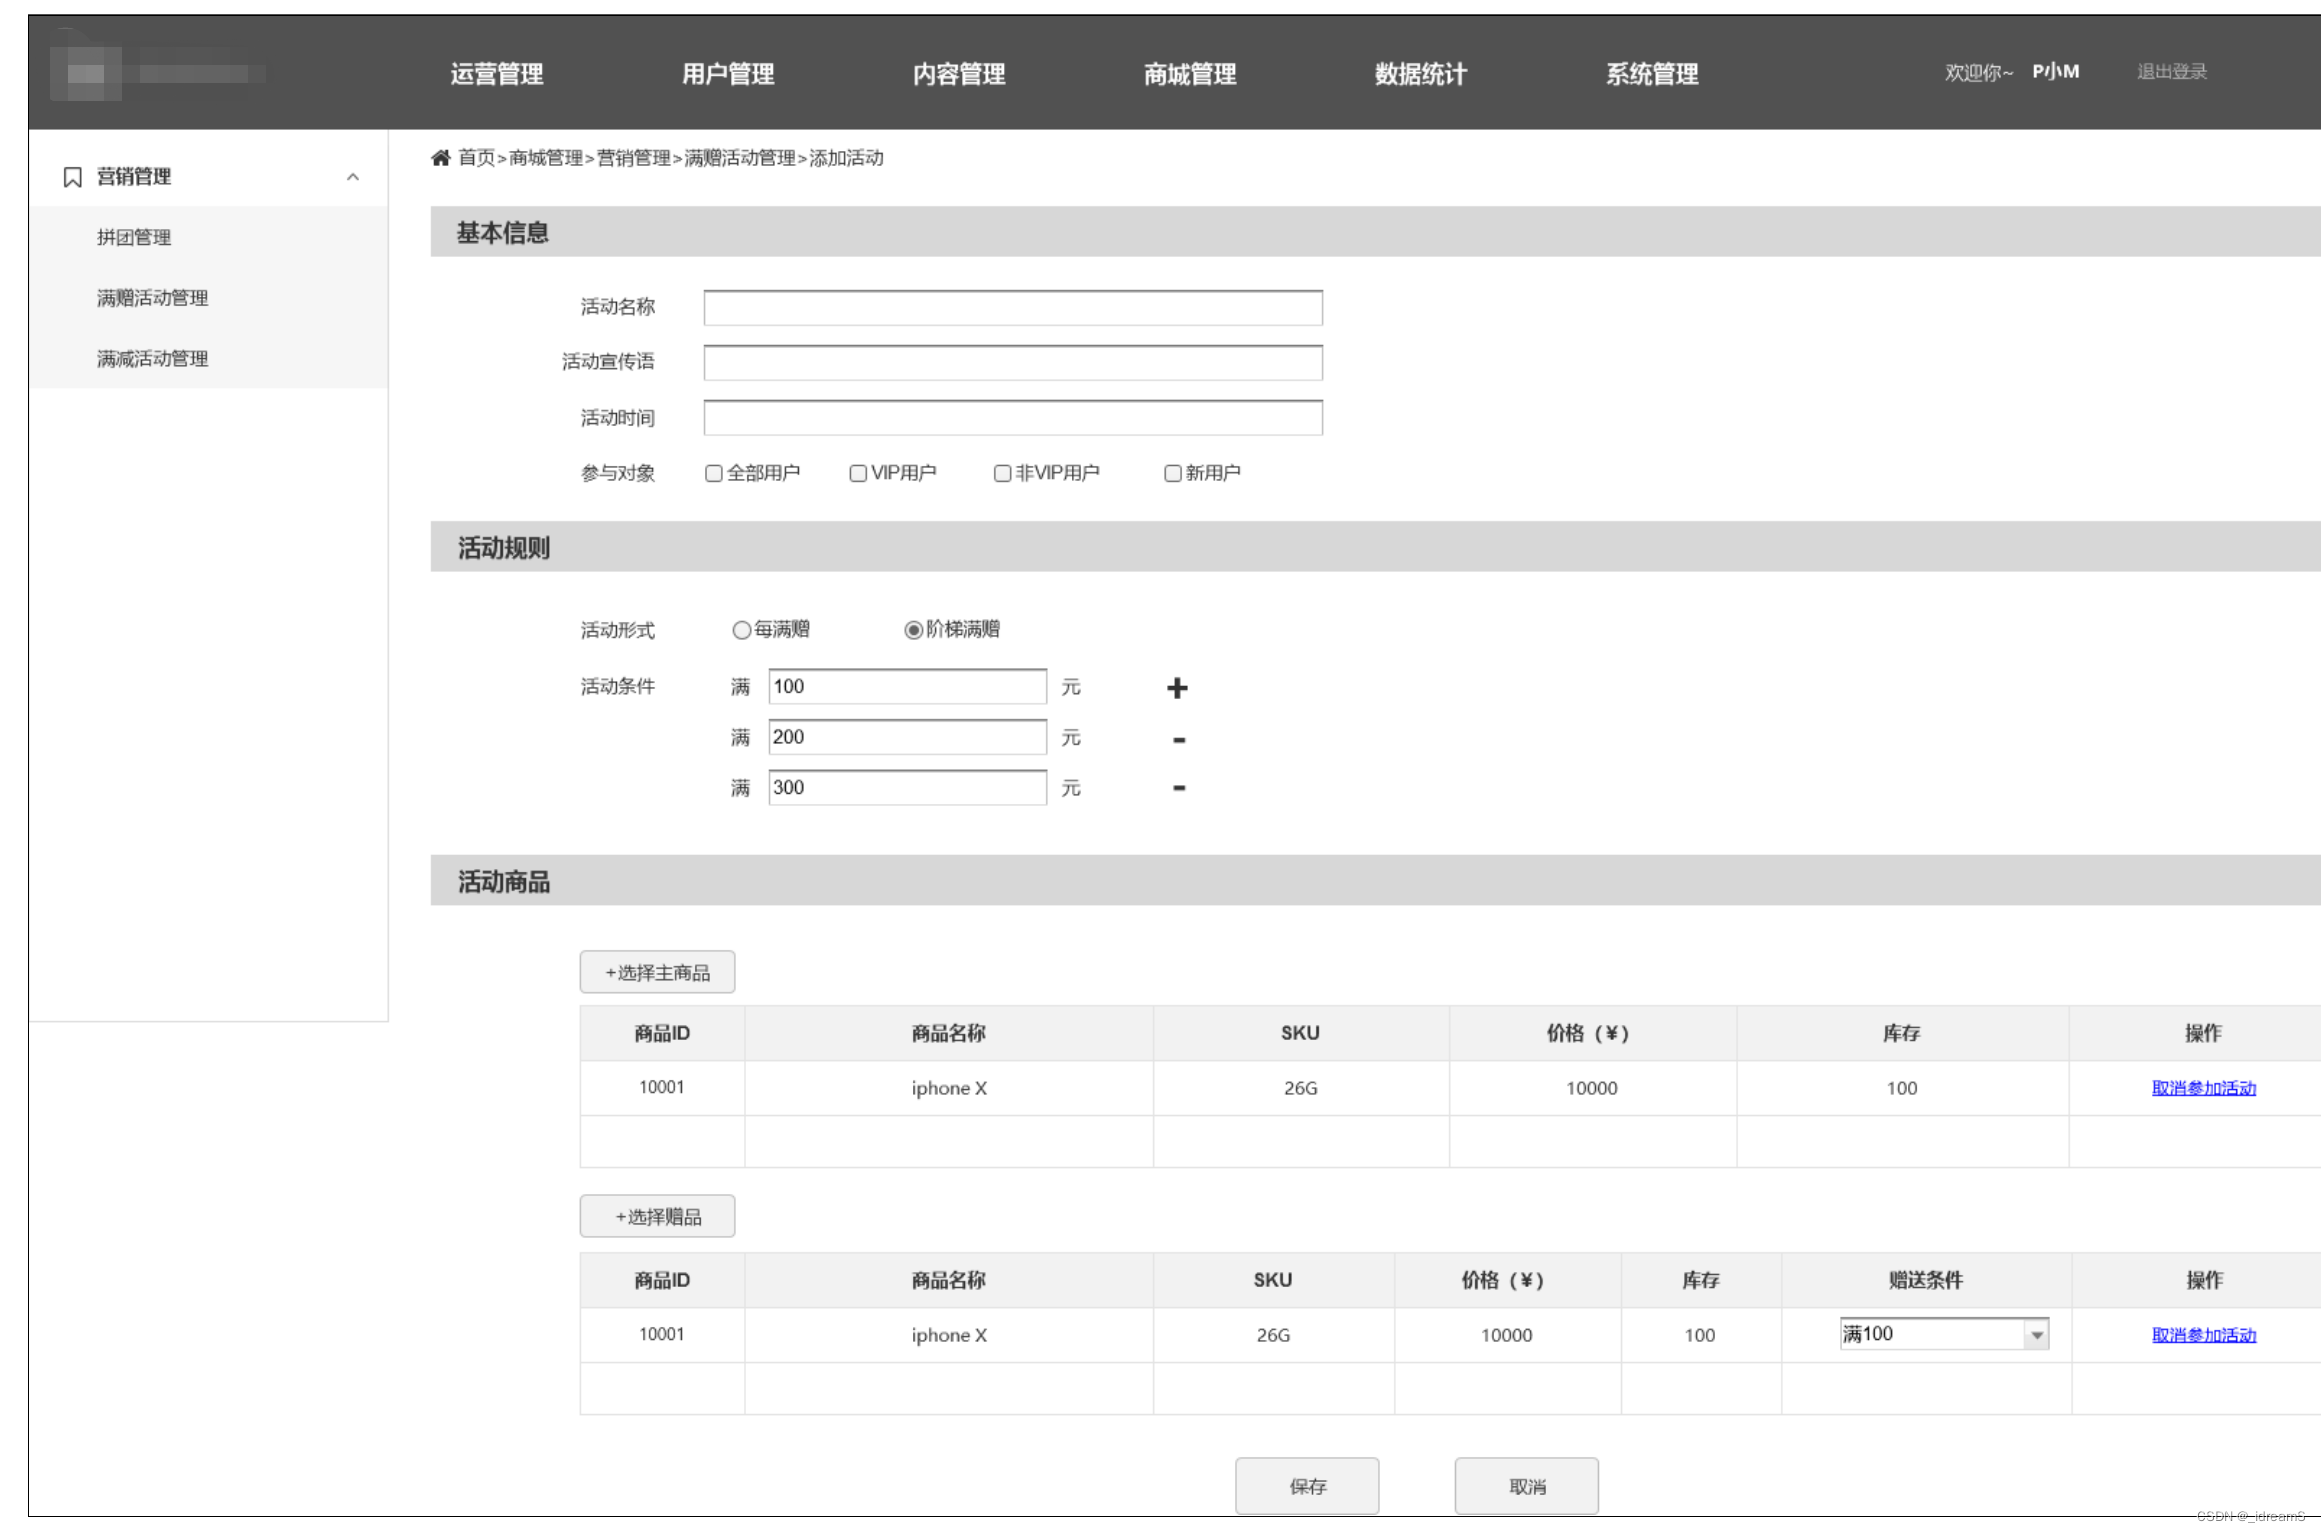Open the 满100 gift condition dropdown
Viewport: 2321px width, 1532px height.
[x=2036, y=1335]
